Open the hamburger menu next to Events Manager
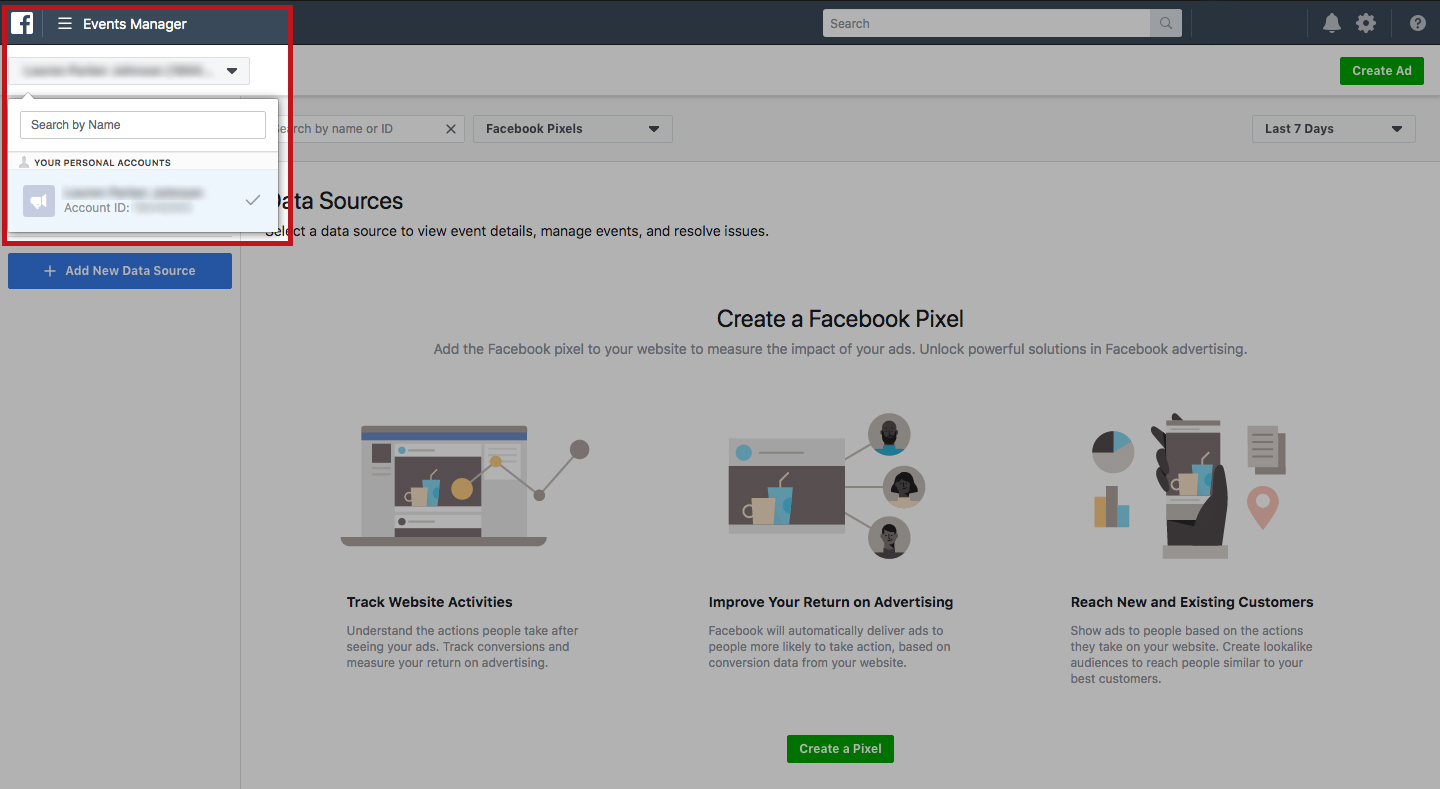Image resolution: width=1440 pixels, height=789 pixels. 65,23
